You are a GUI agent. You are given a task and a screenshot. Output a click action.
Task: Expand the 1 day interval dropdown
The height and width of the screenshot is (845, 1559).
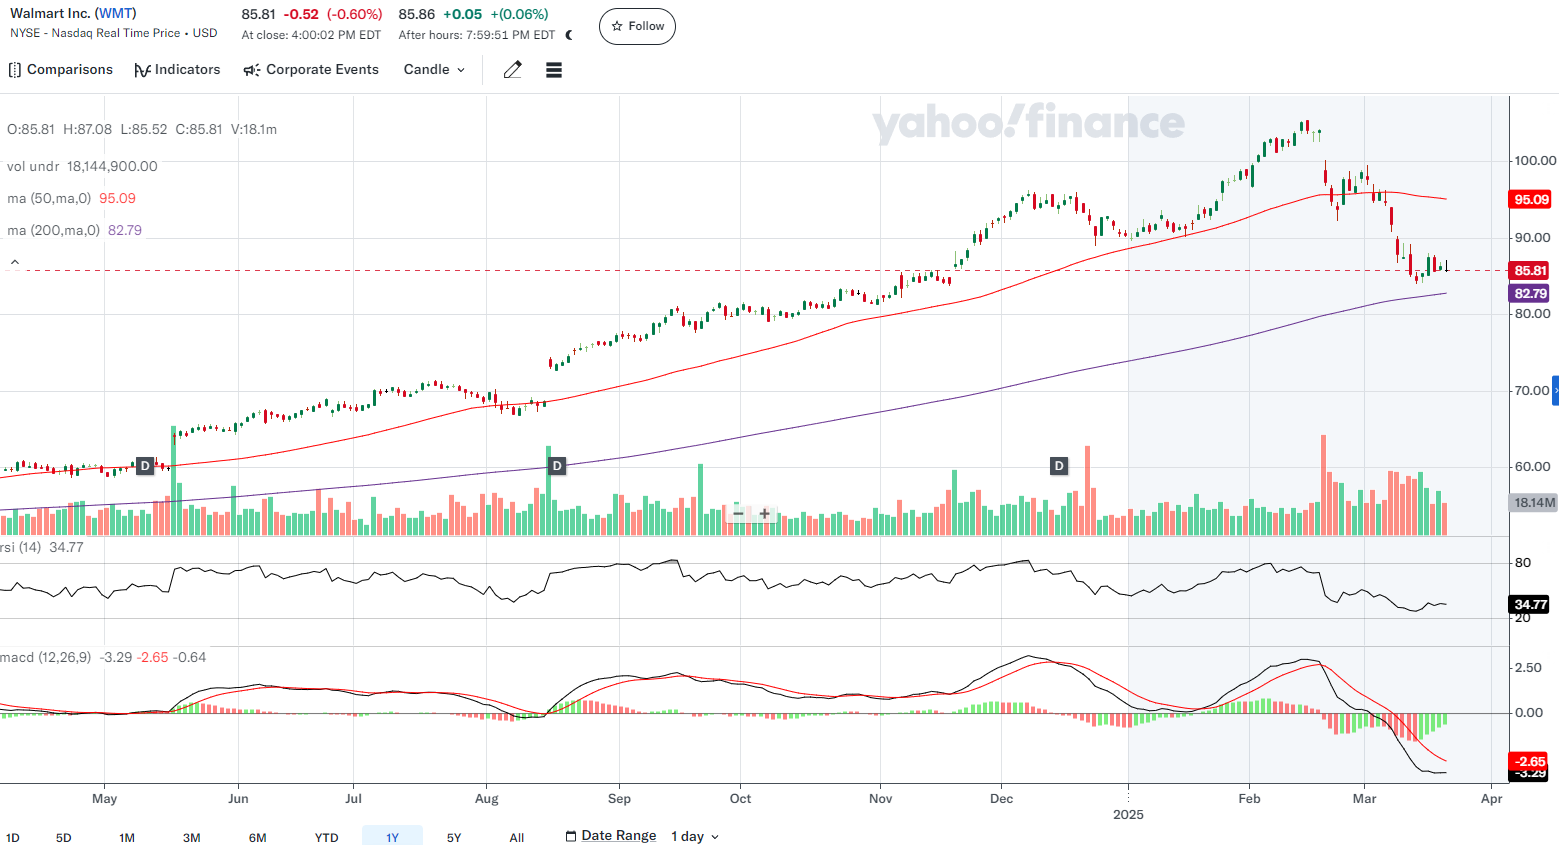click(695, 836)
